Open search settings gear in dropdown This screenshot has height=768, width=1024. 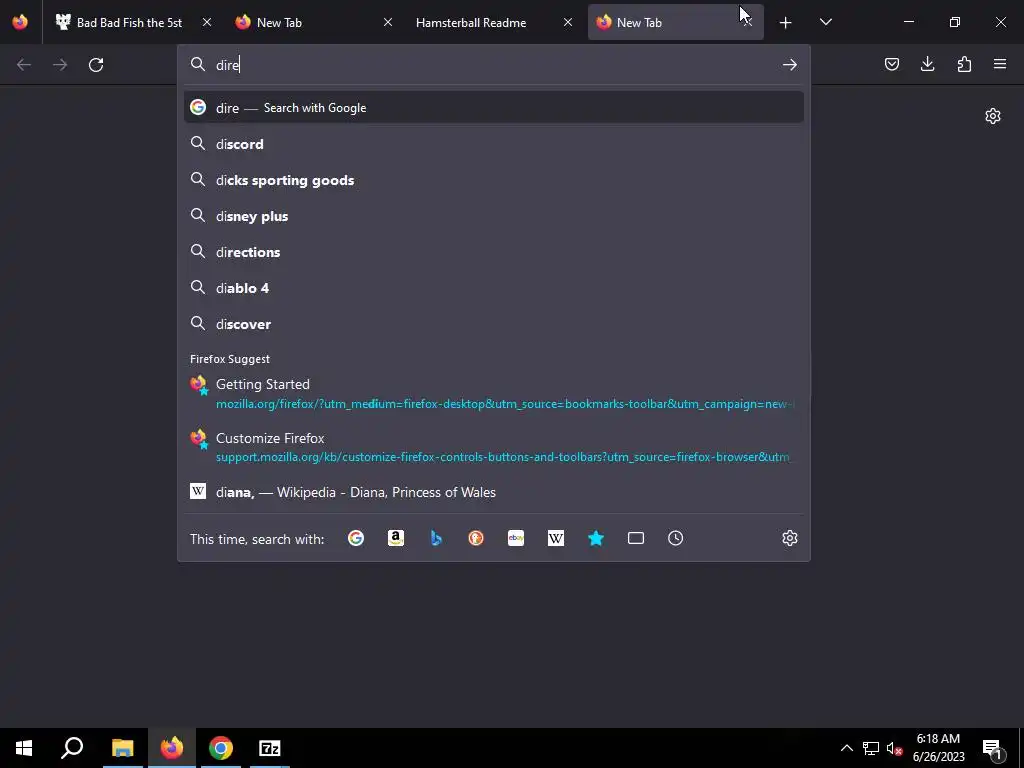click(x=790, y=538)
